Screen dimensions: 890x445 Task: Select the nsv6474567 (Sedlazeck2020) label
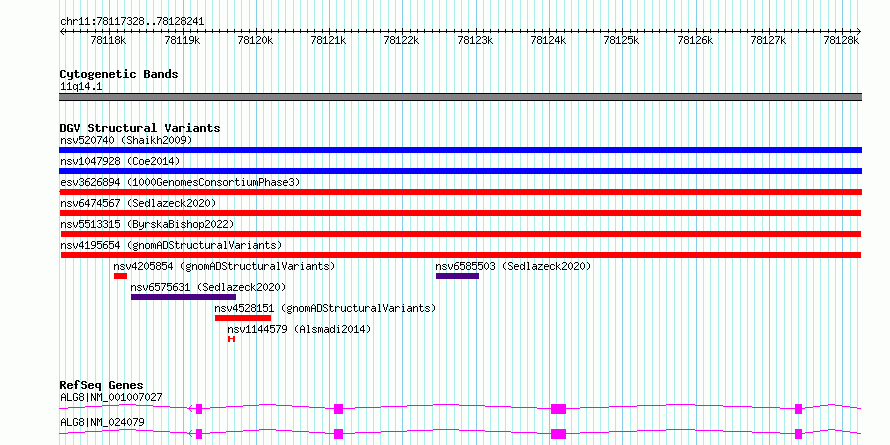(138, 203)
